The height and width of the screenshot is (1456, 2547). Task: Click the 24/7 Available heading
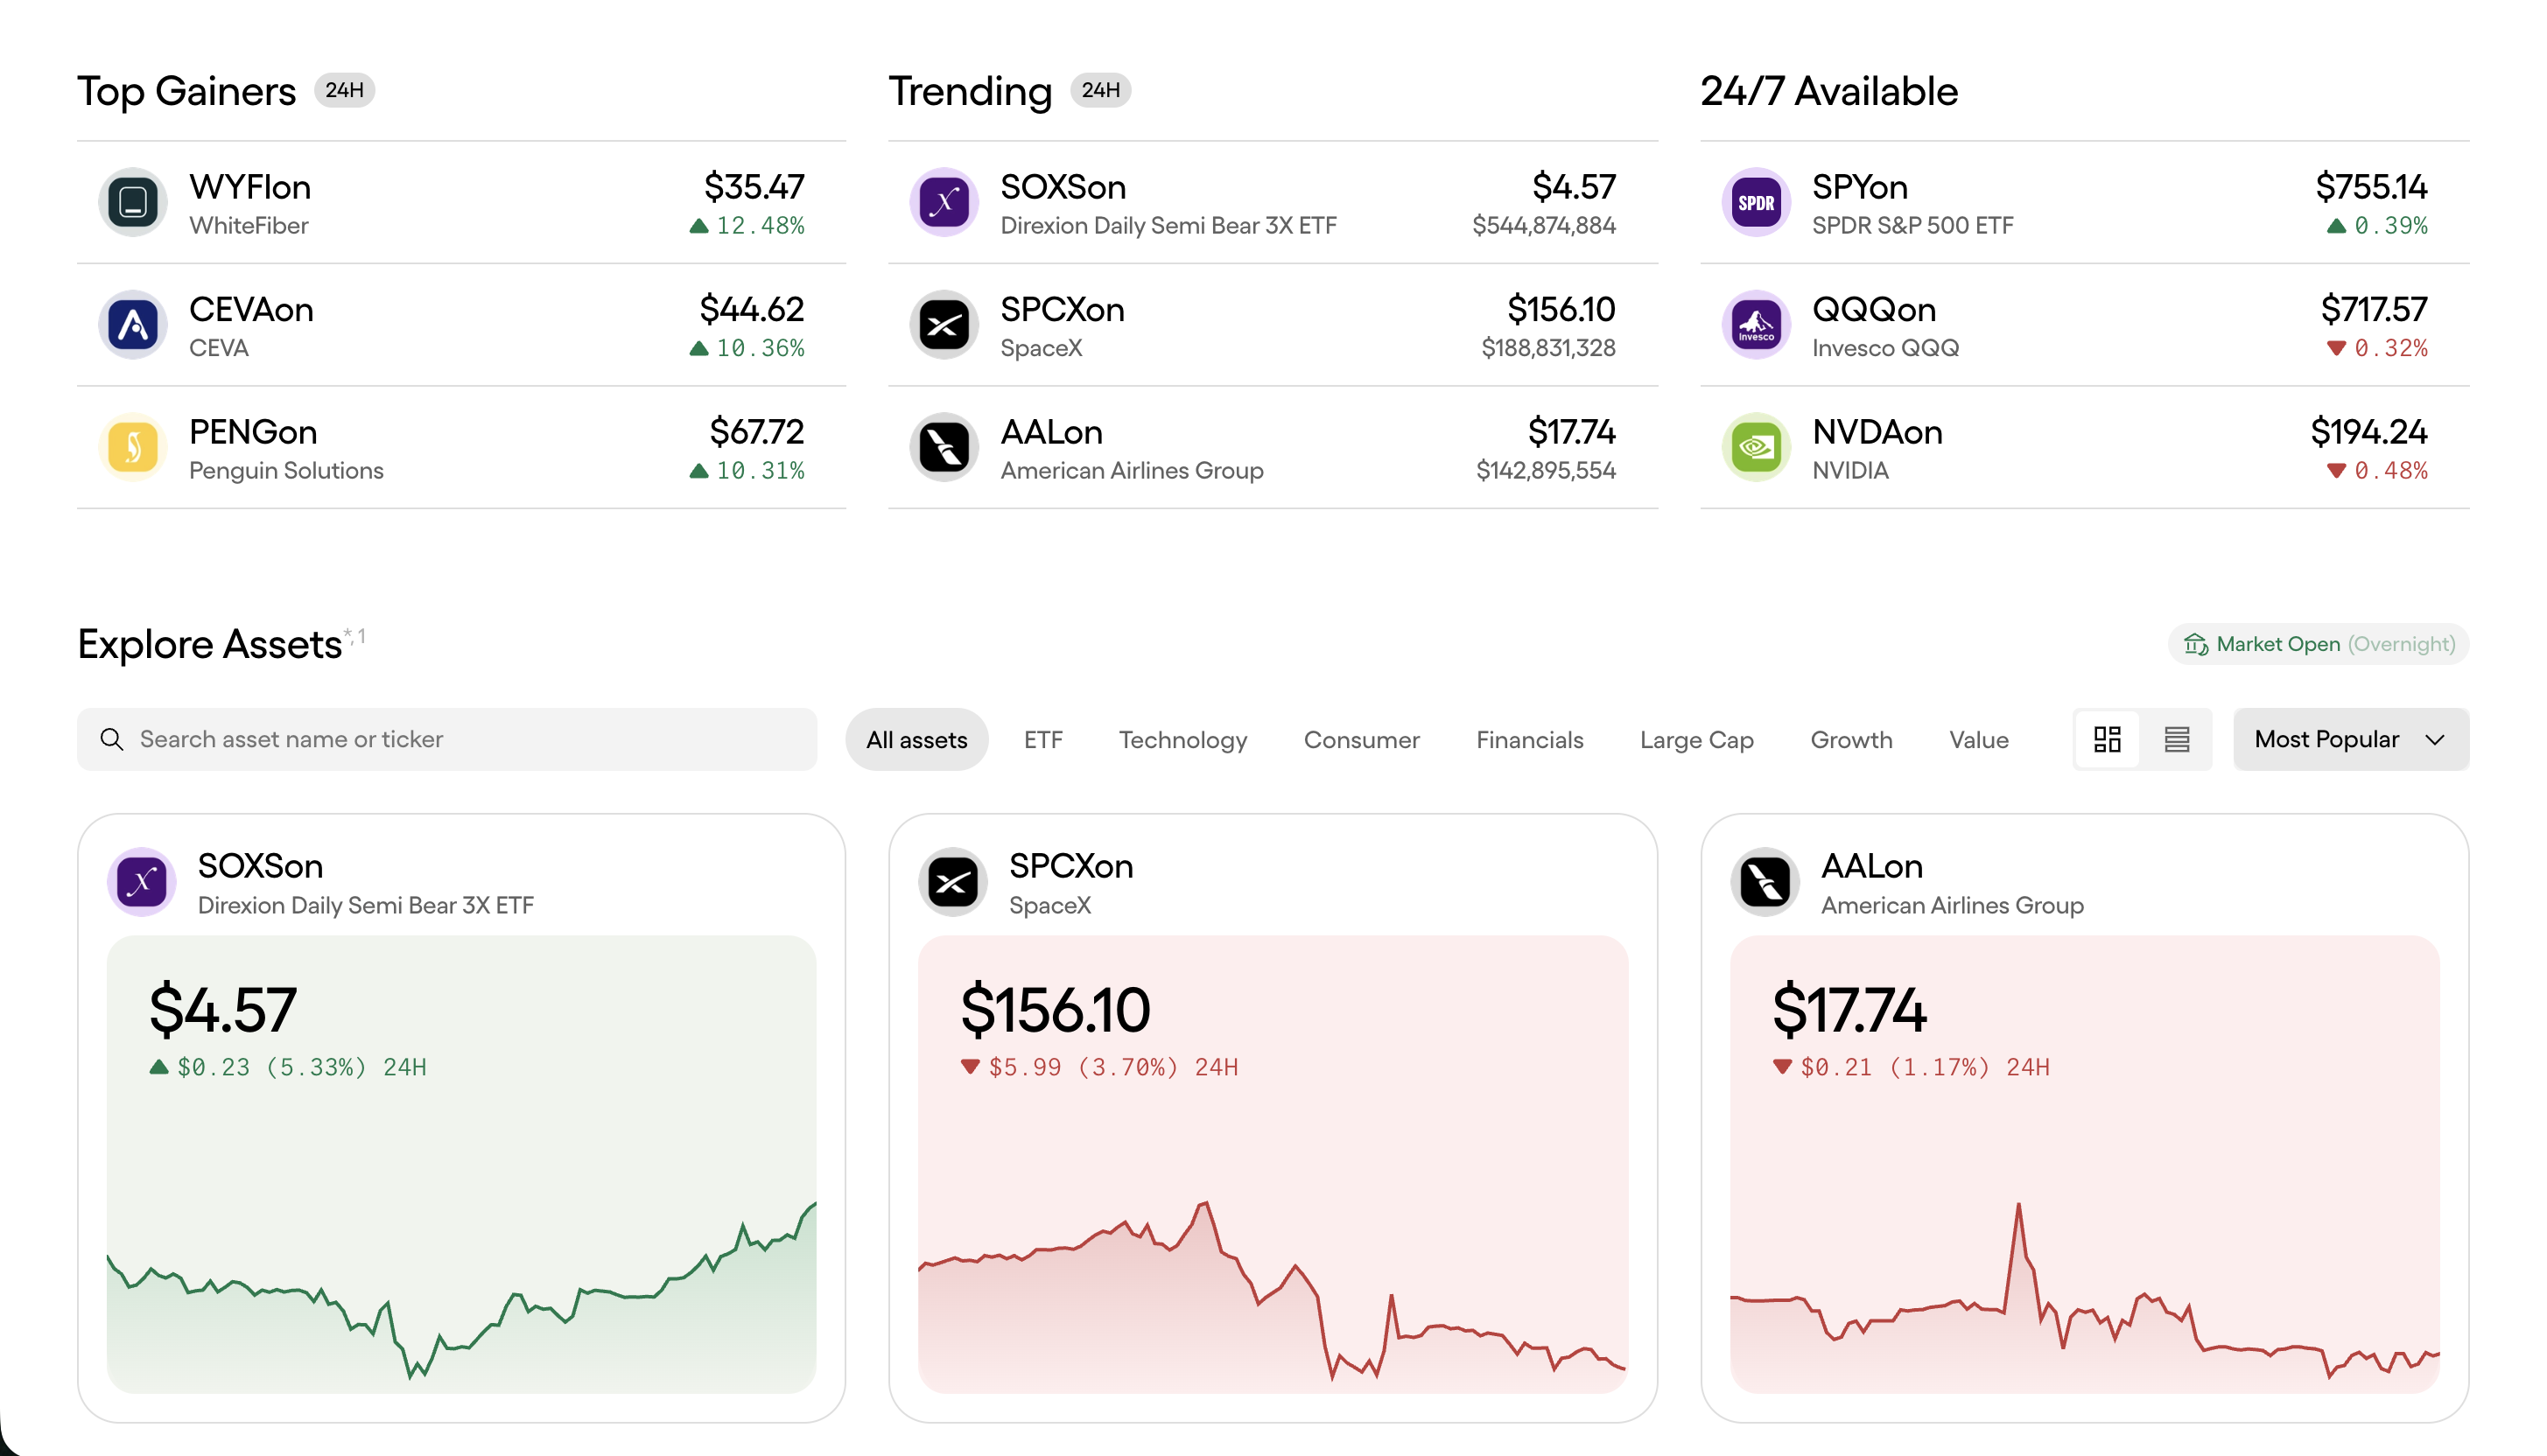tap(1829, 91)
